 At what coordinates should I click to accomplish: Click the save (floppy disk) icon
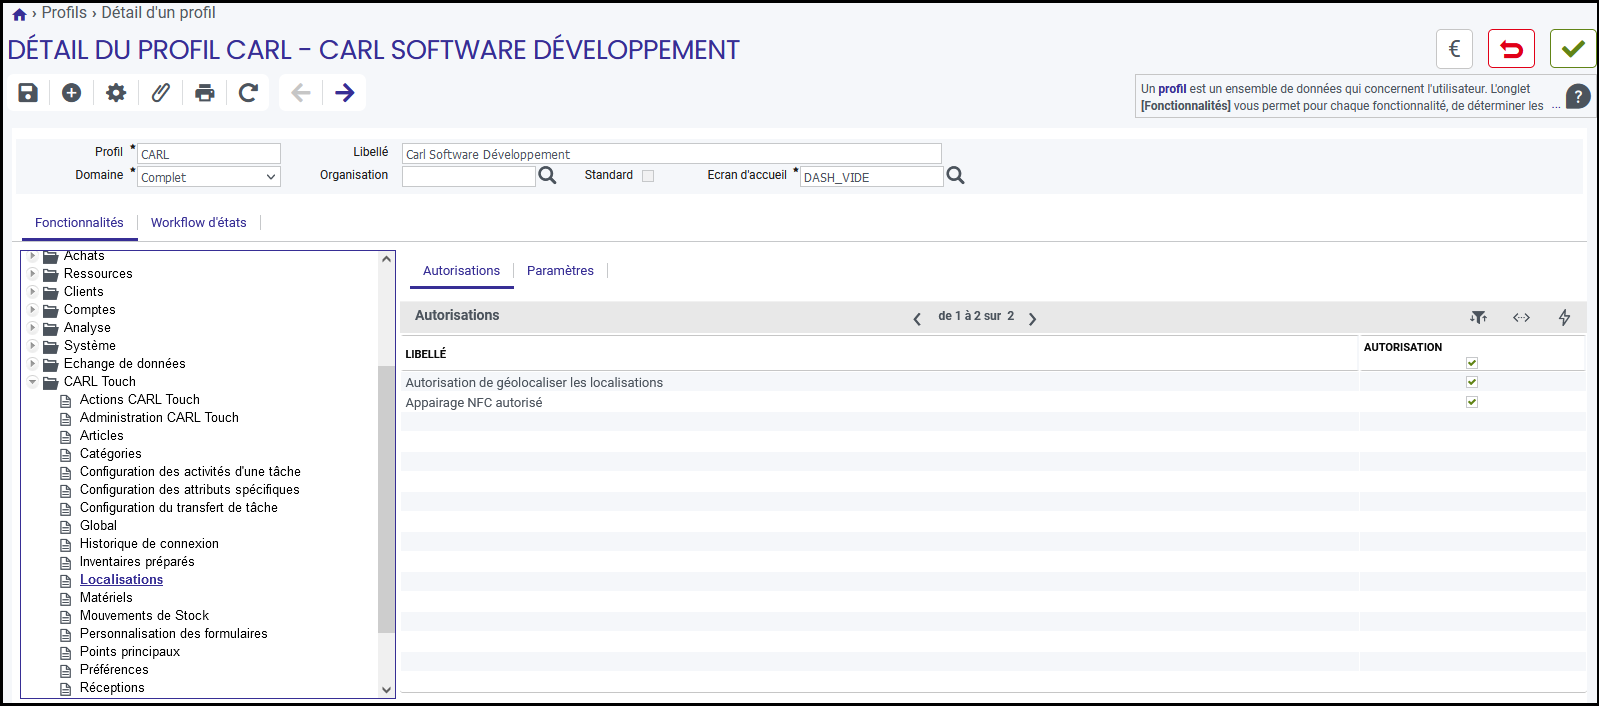point(28,93)
